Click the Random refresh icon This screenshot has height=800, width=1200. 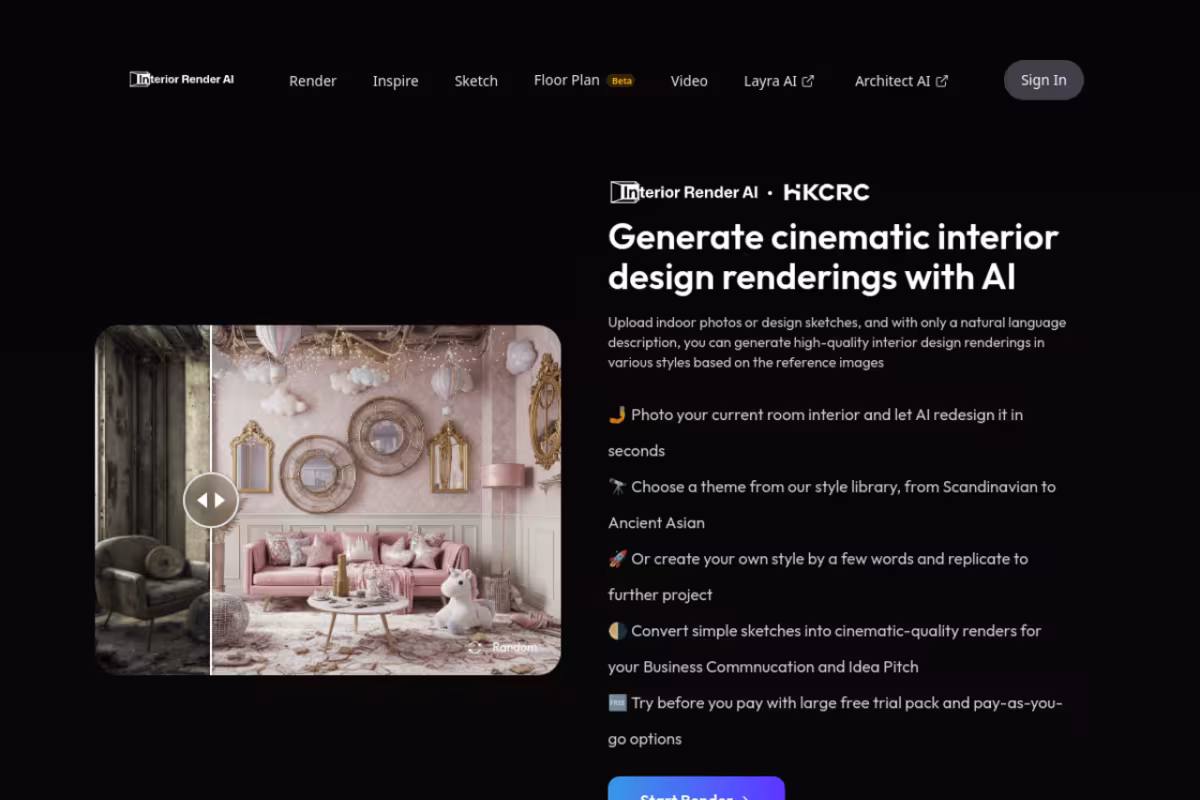[475, 647]
